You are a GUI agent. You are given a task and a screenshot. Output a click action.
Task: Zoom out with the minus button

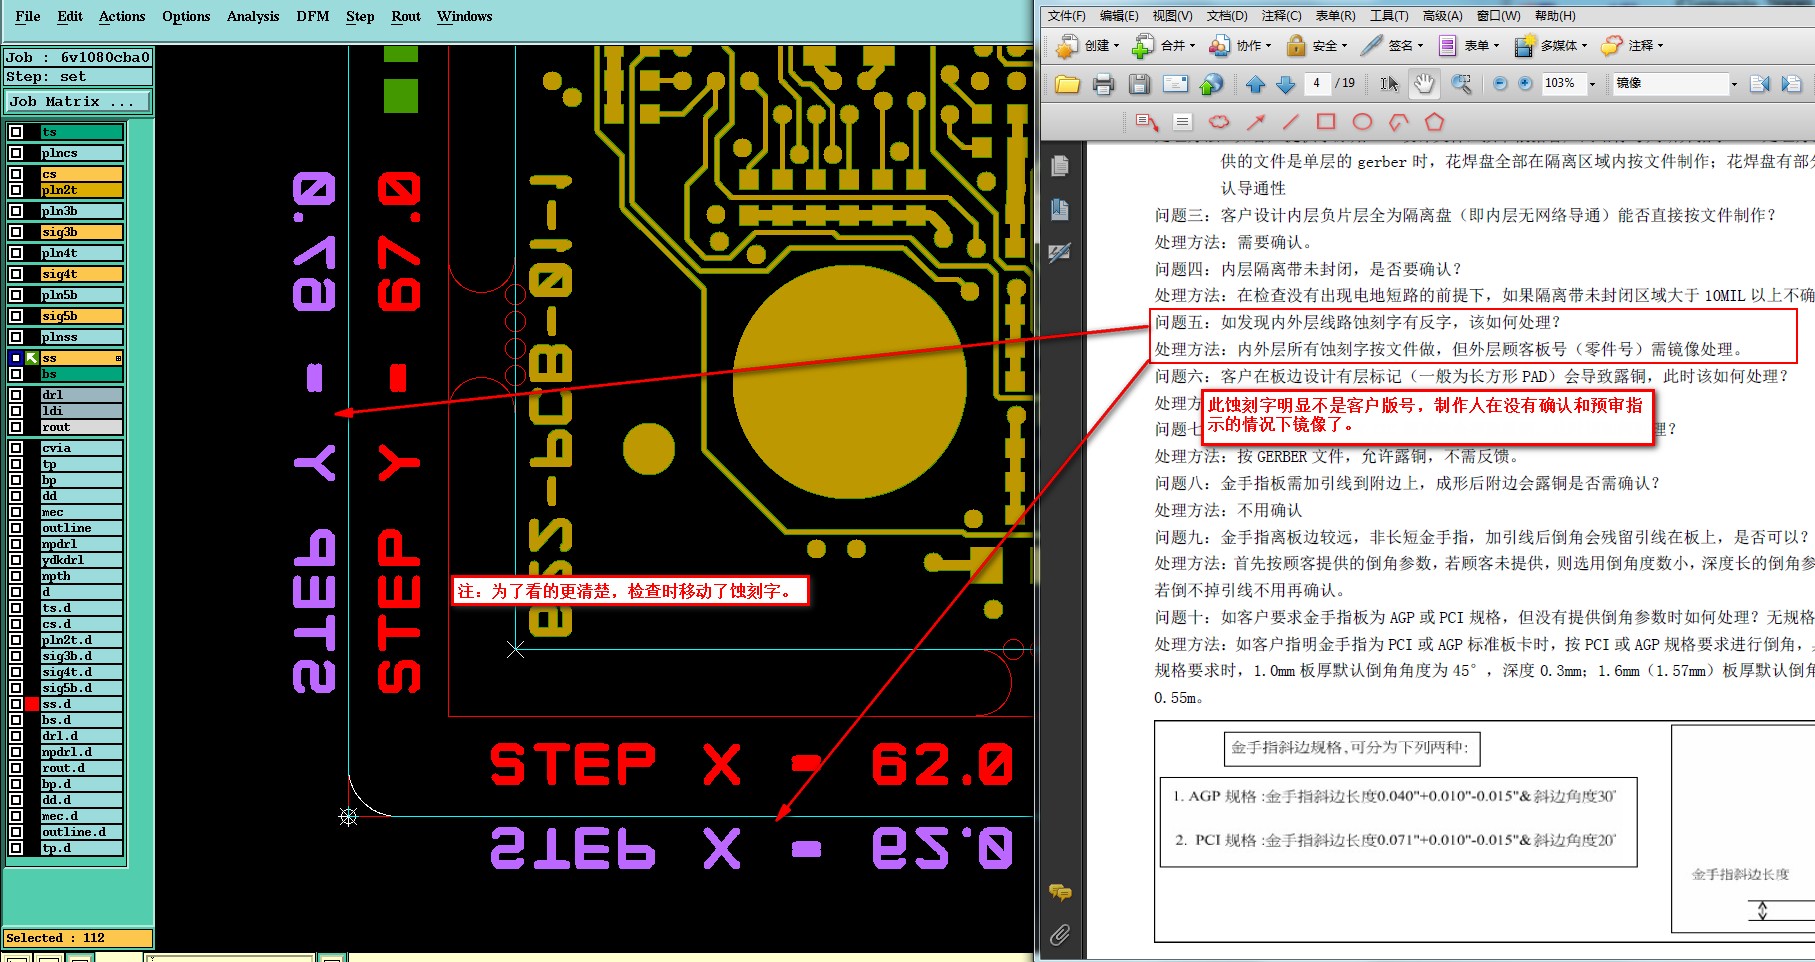1500,84
